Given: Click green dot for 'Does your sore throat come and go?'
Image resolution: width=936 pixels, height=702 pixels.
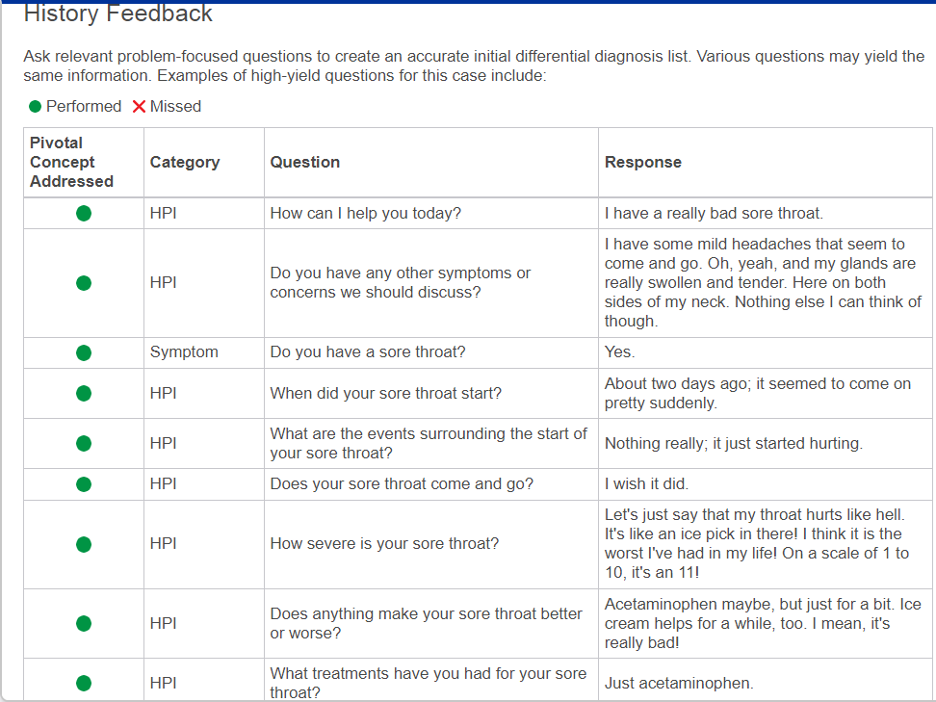Looking at the screenshot, I should [x=84, y=484].
